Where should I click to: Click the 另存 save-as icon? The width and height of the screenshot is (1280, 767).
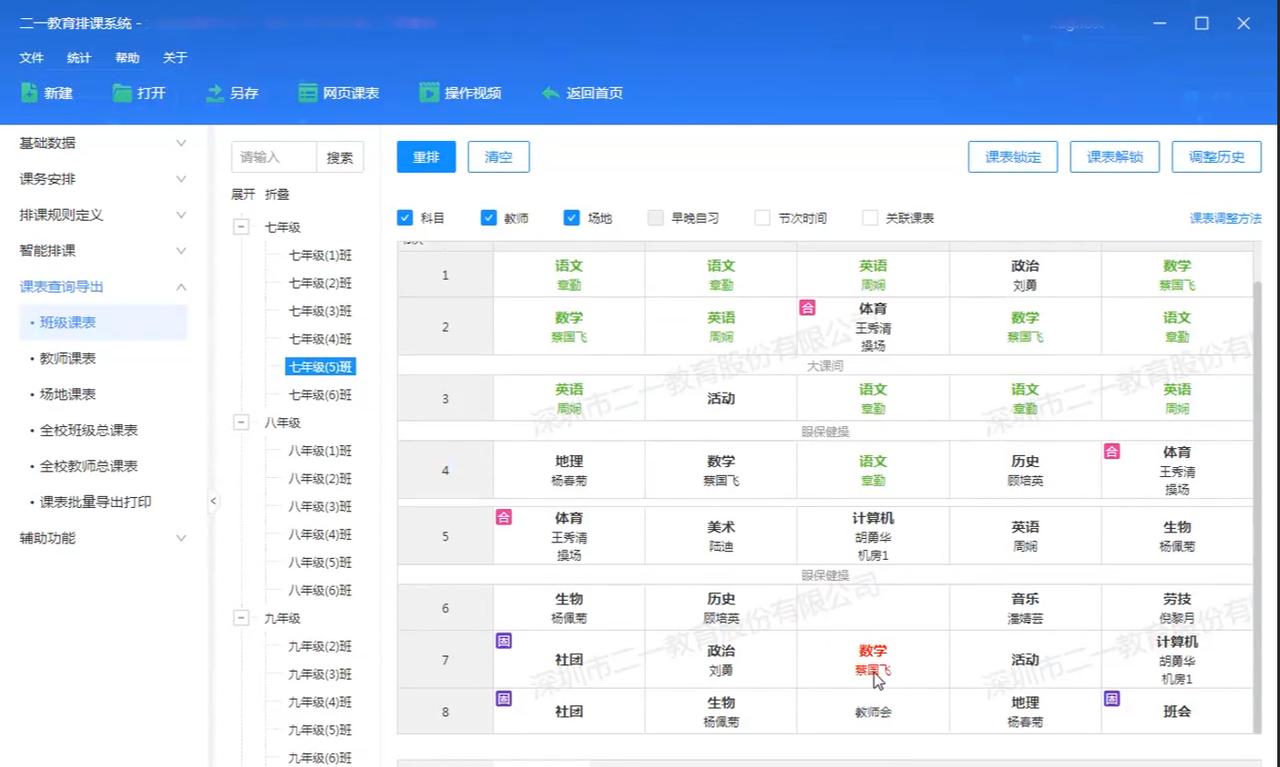click(215, 93)
